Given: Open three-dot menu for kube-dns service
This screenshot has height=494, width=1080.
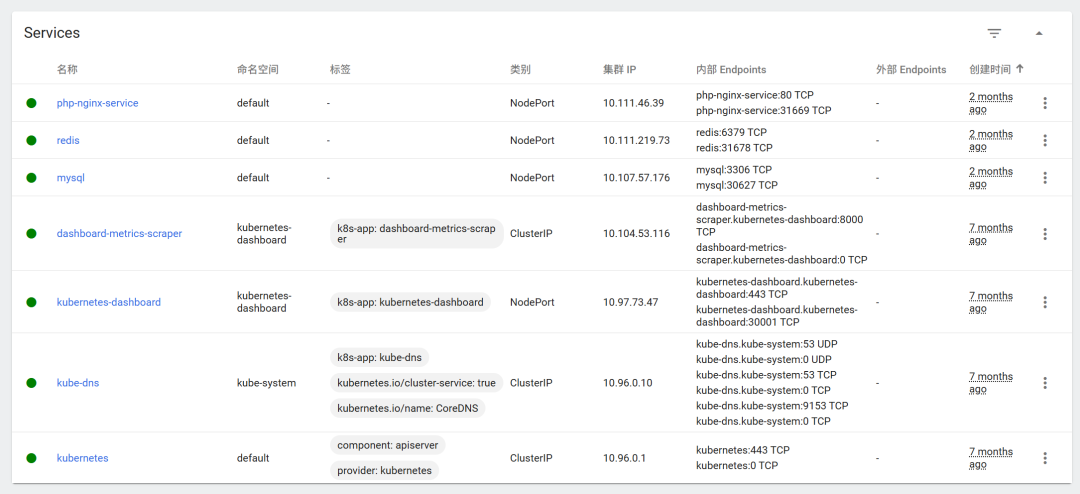Looking at the screenshot, I should (x=1045, y=382).
